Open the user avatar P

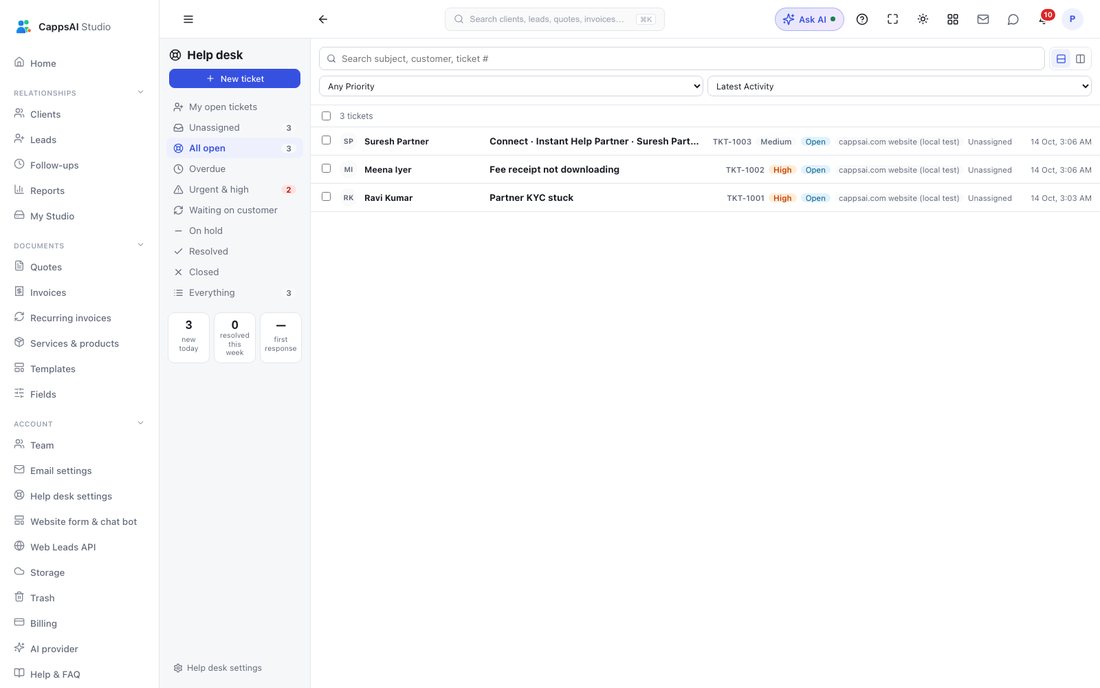coord(1072,19)
